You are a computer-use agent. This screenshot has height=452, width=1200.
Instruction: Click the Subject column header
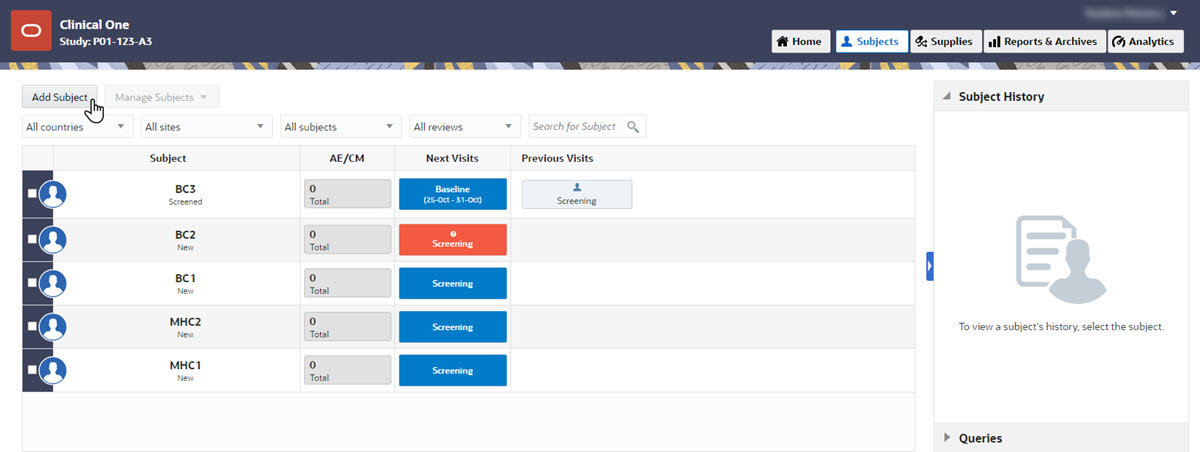[x=168, y=158]
